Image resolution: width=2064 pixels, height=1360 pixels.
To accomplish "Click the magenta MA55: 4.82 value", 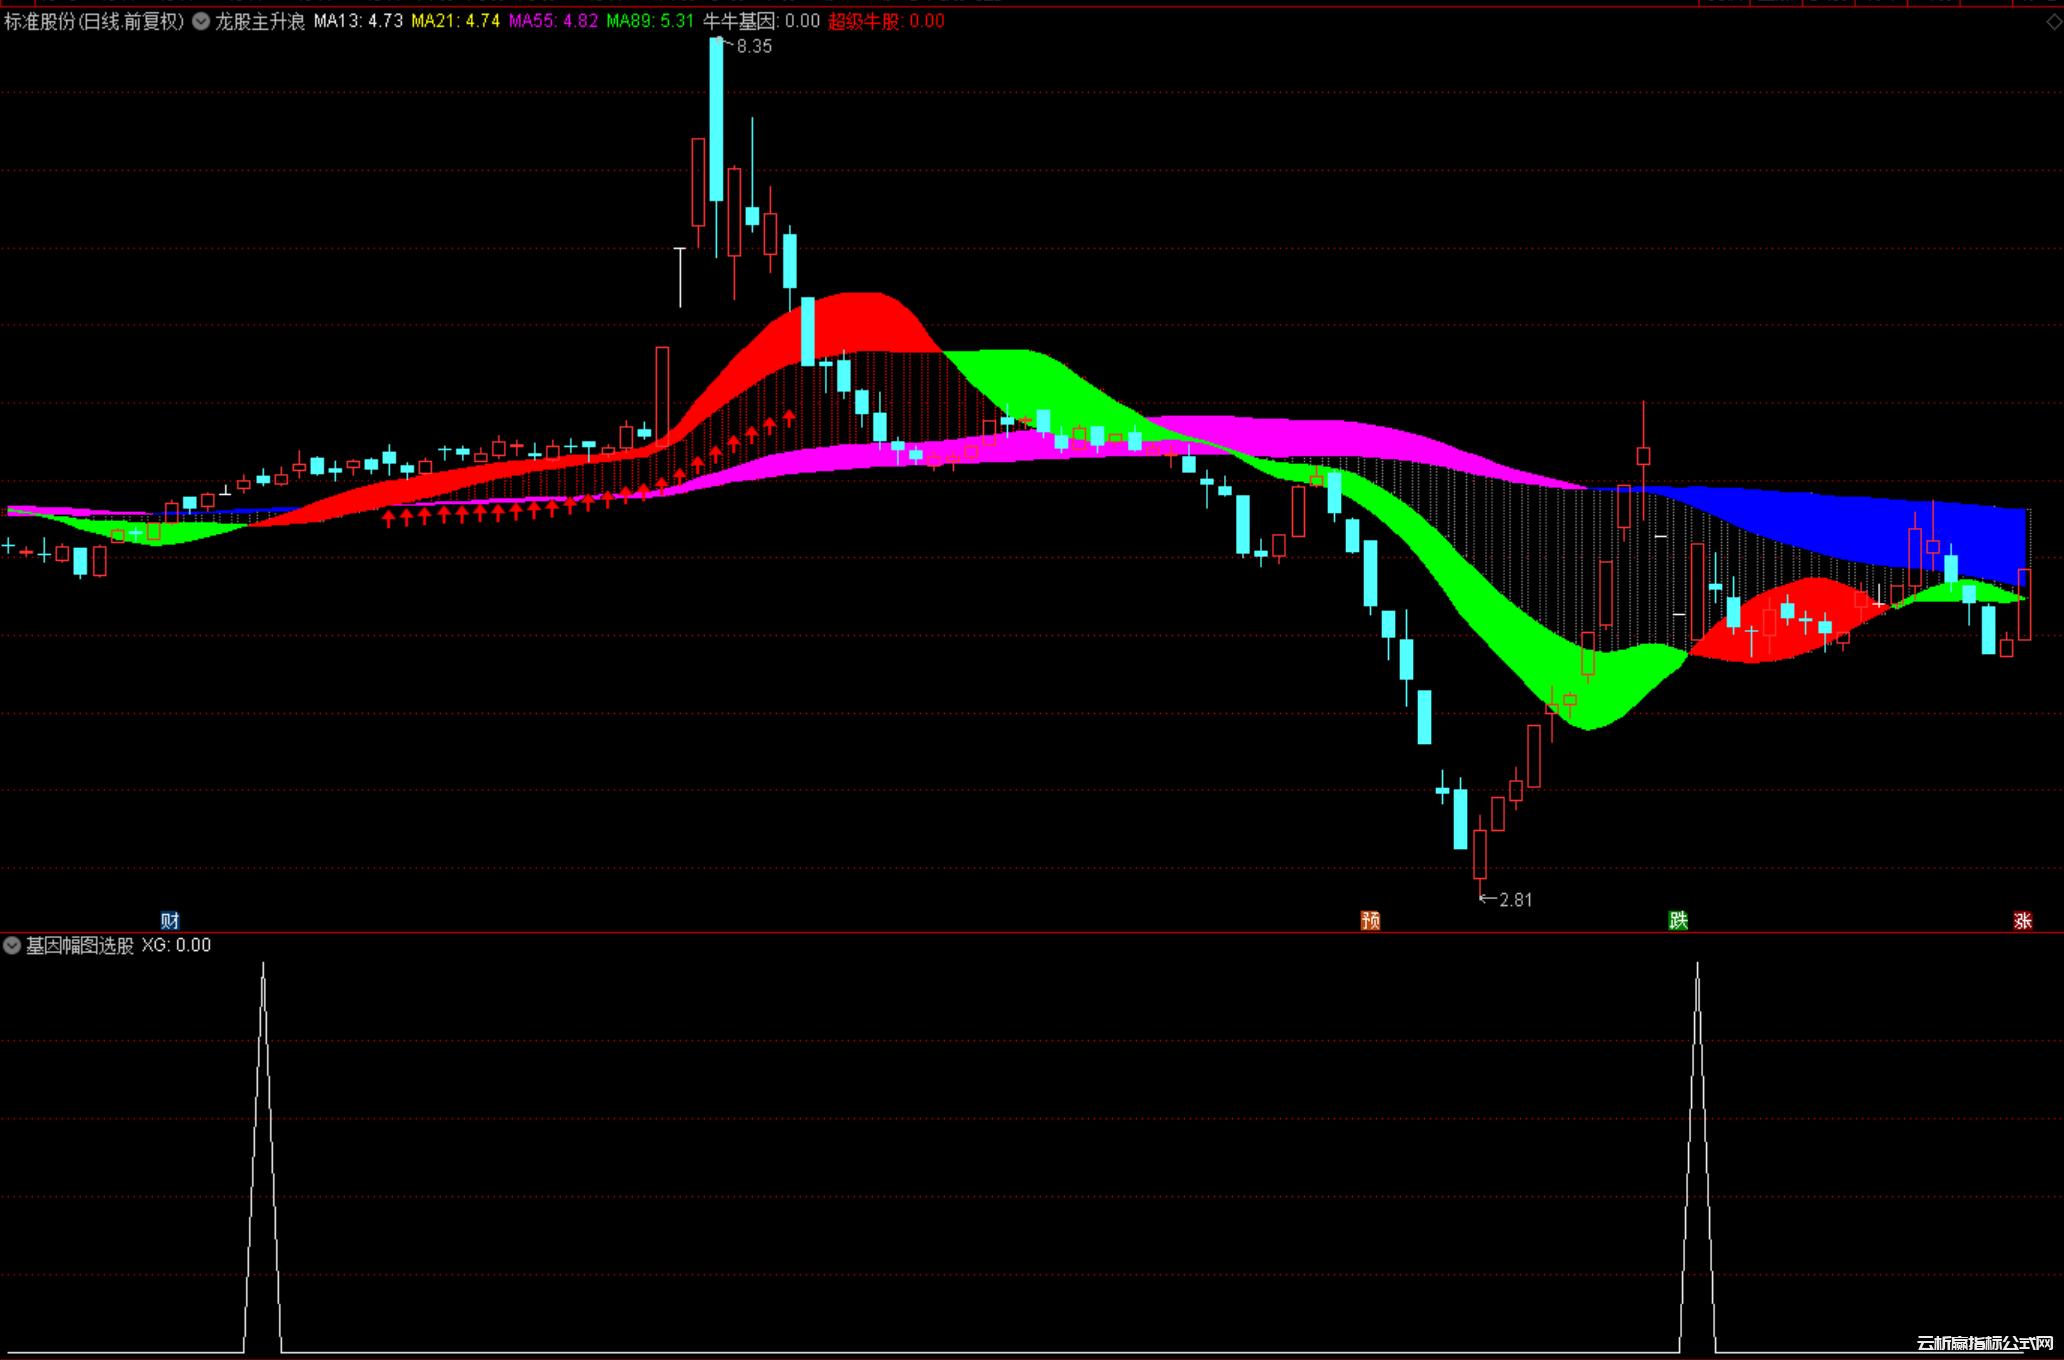I will 553,21.
